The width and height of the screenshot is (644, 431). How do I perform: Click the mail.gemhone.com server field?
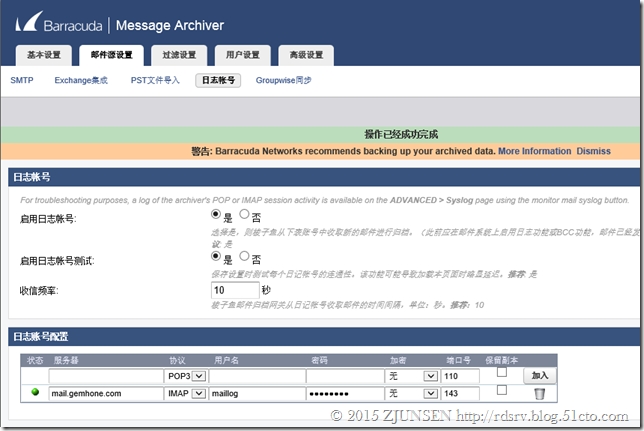pos(106,393)
